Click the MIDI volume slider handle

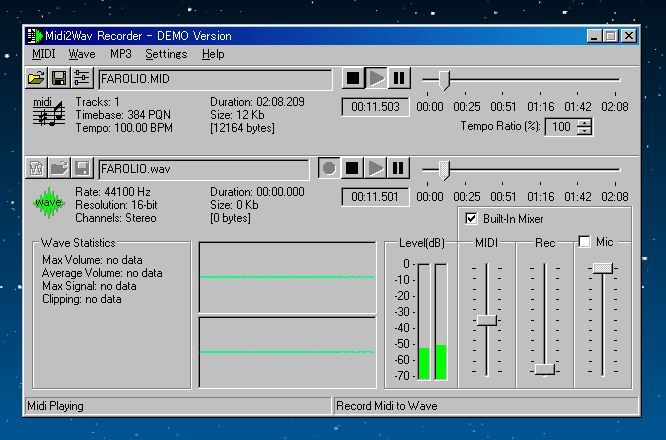pyautogui.click(x=486, y=320)
